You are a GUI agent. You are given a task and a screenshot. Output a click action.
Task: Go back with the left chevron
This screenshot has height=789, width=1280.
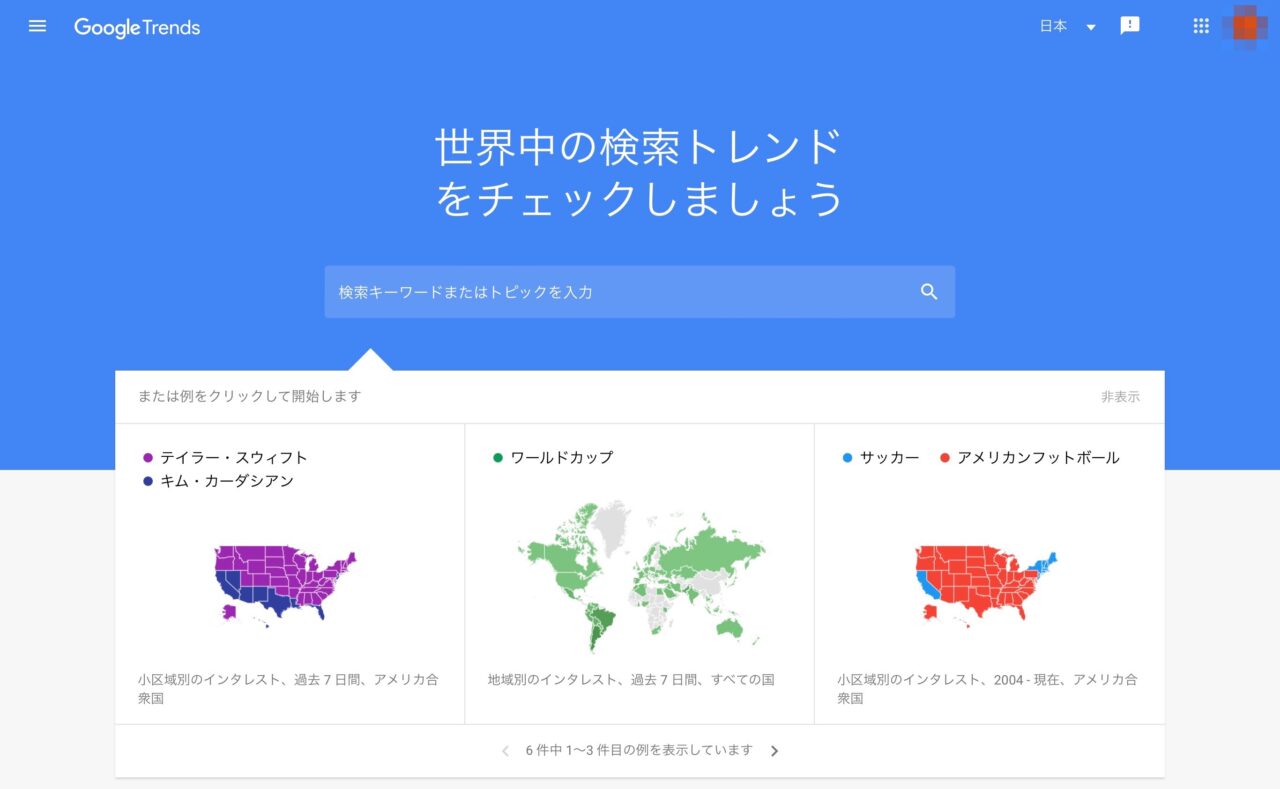coord(504,750)
